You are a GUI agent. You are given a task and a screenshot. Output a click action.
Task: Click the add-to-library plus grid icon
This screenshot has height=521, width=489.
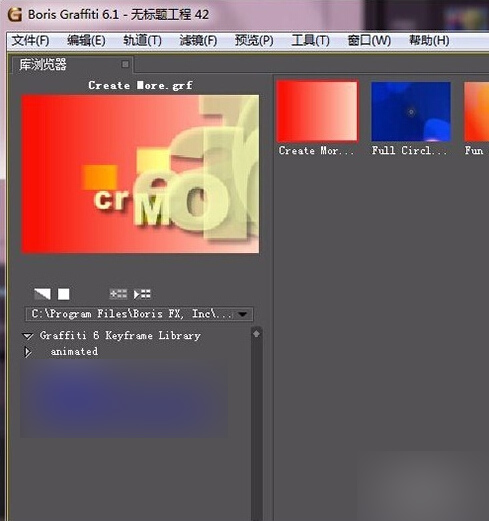pos(118,294)
